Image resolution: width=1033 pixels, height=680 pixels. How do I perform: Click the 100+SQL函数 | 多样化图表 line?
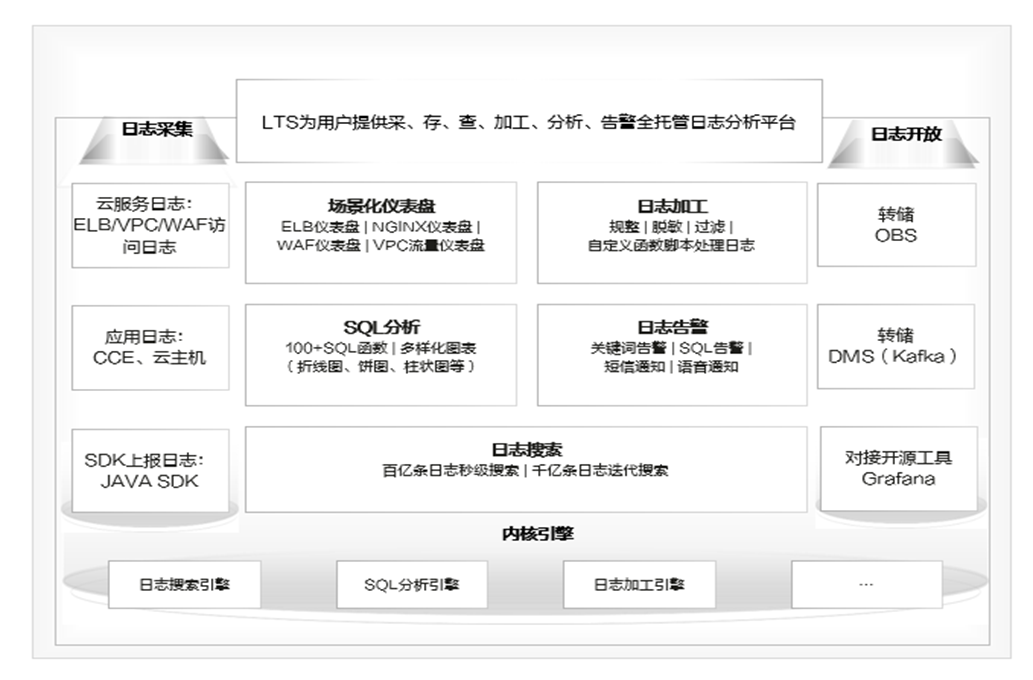pos(381,348)
